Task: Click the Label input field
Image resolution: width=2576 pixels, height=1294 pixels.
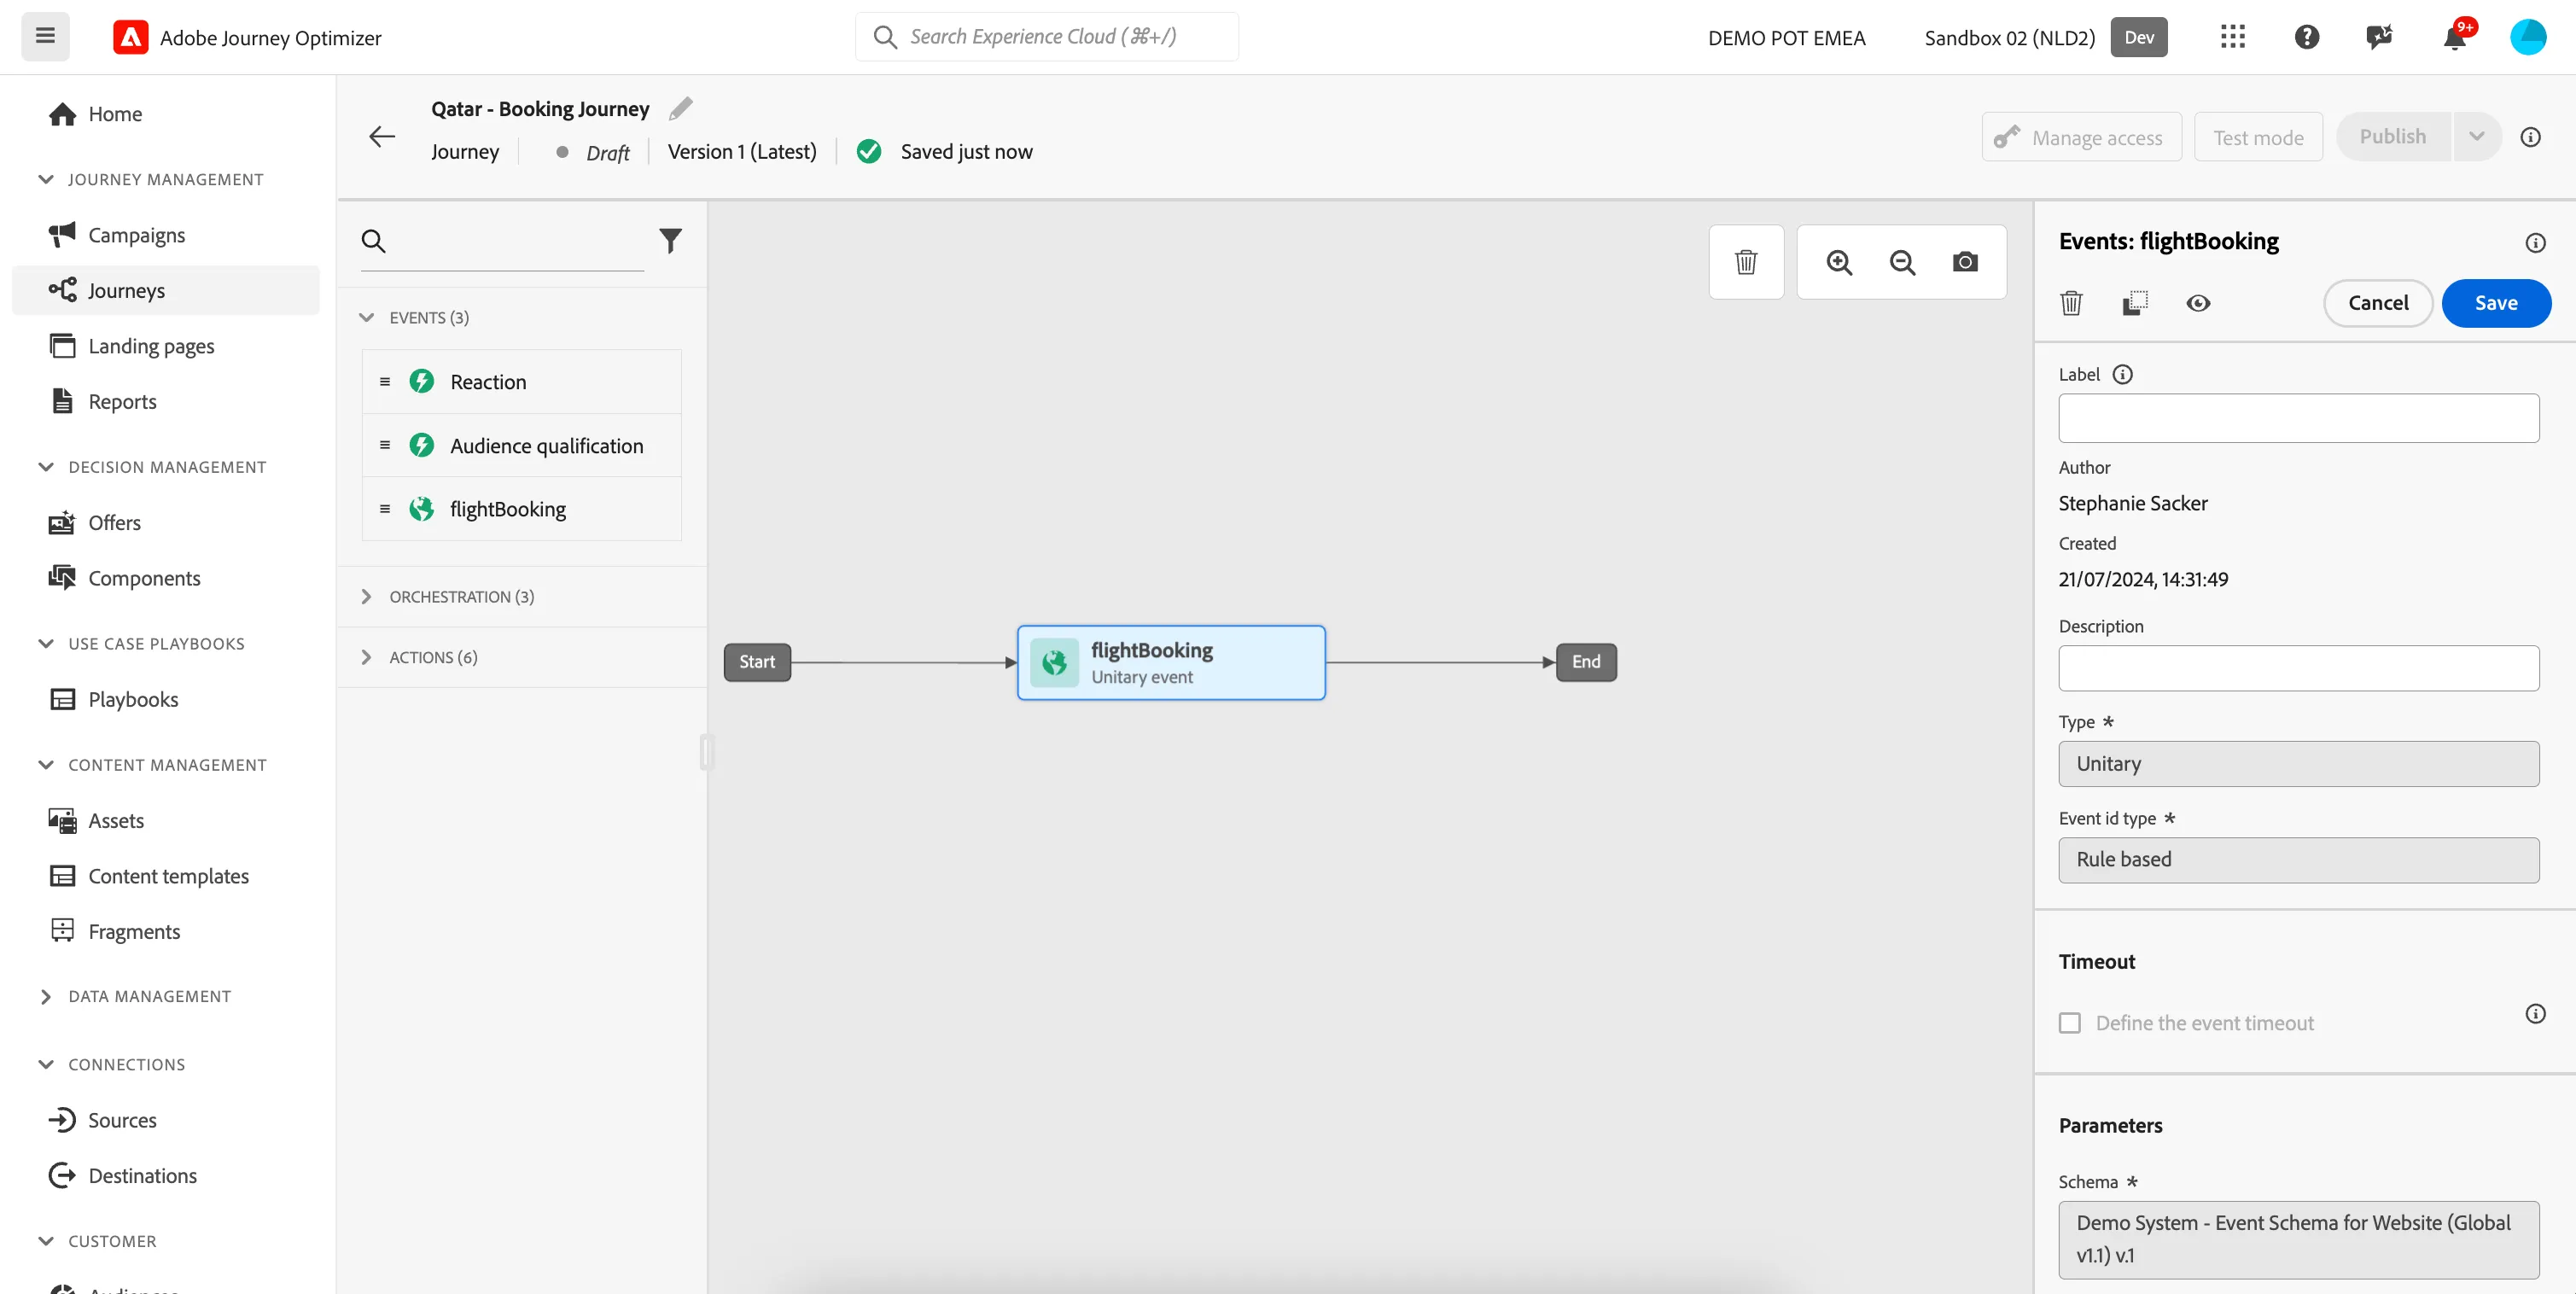Action: 2298,418
